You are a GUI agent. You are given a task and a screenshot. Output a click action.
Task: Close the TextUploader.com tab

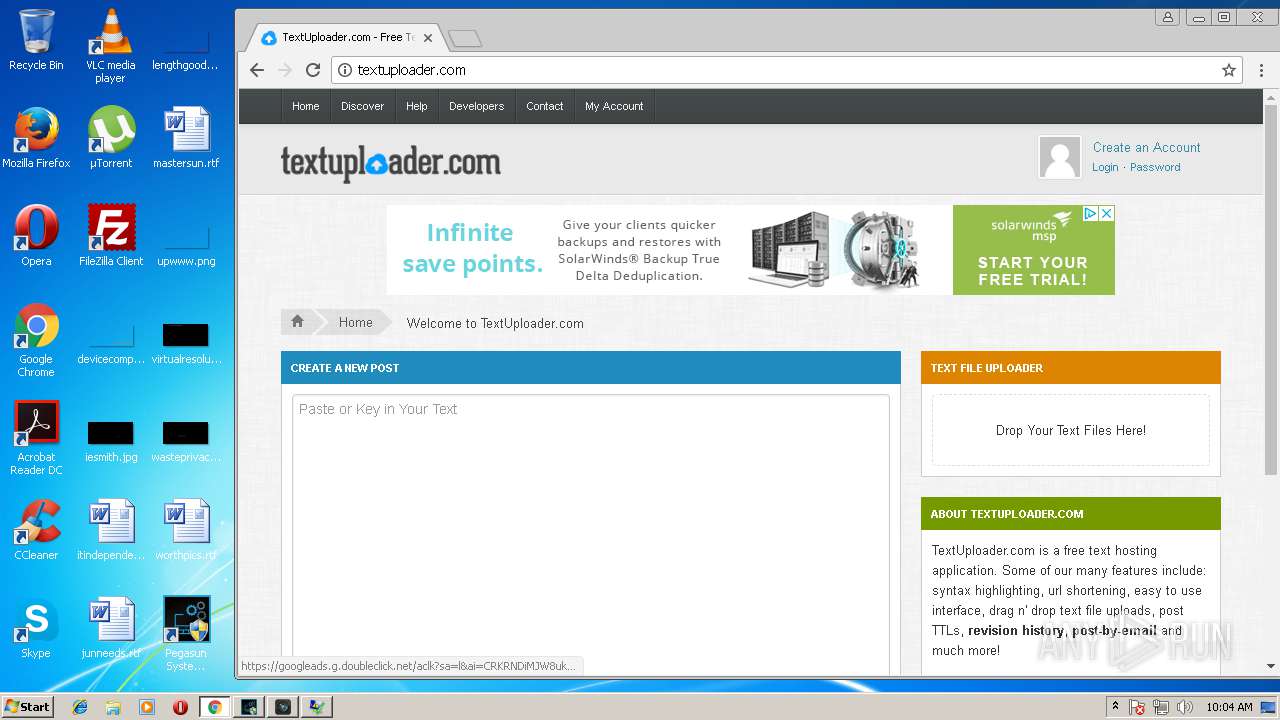click(x=428, y=38)
